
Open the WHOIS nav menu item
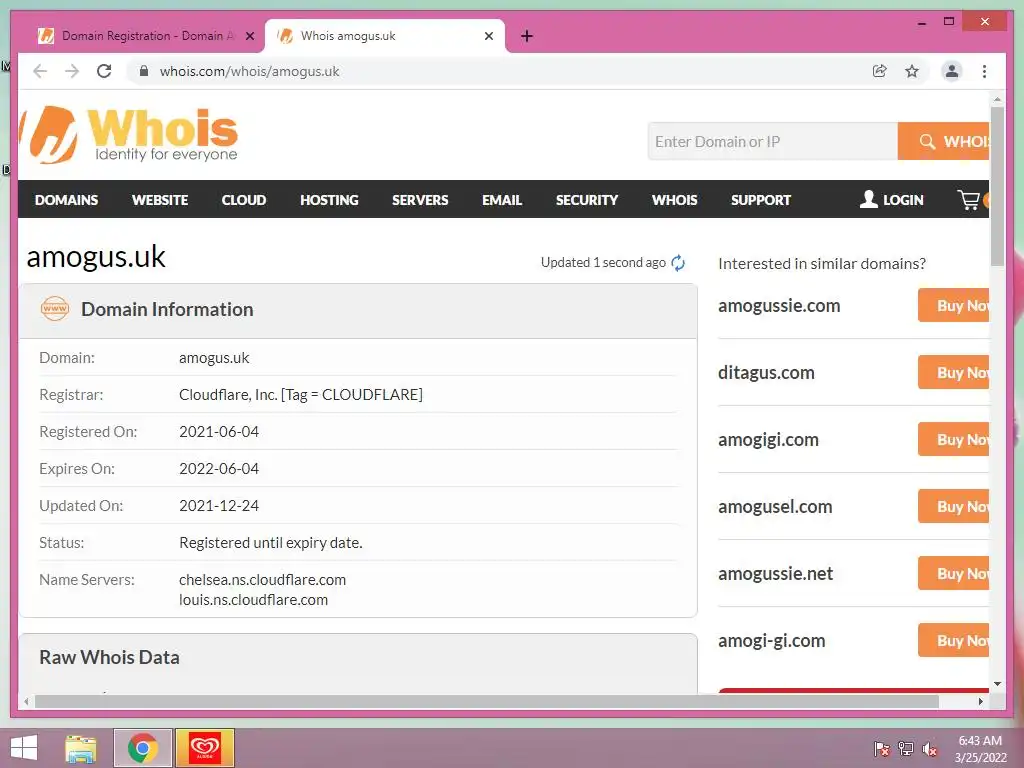pos(675,200)
